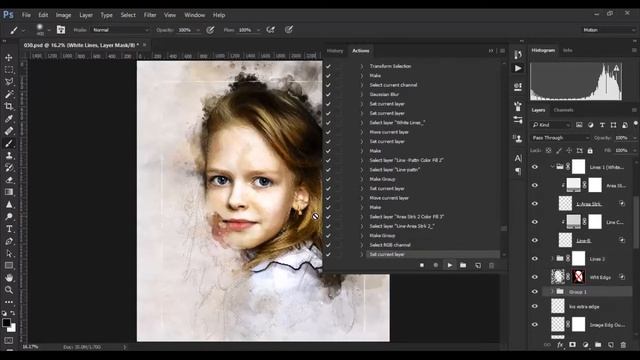Select the Move tool

point(9,58)
